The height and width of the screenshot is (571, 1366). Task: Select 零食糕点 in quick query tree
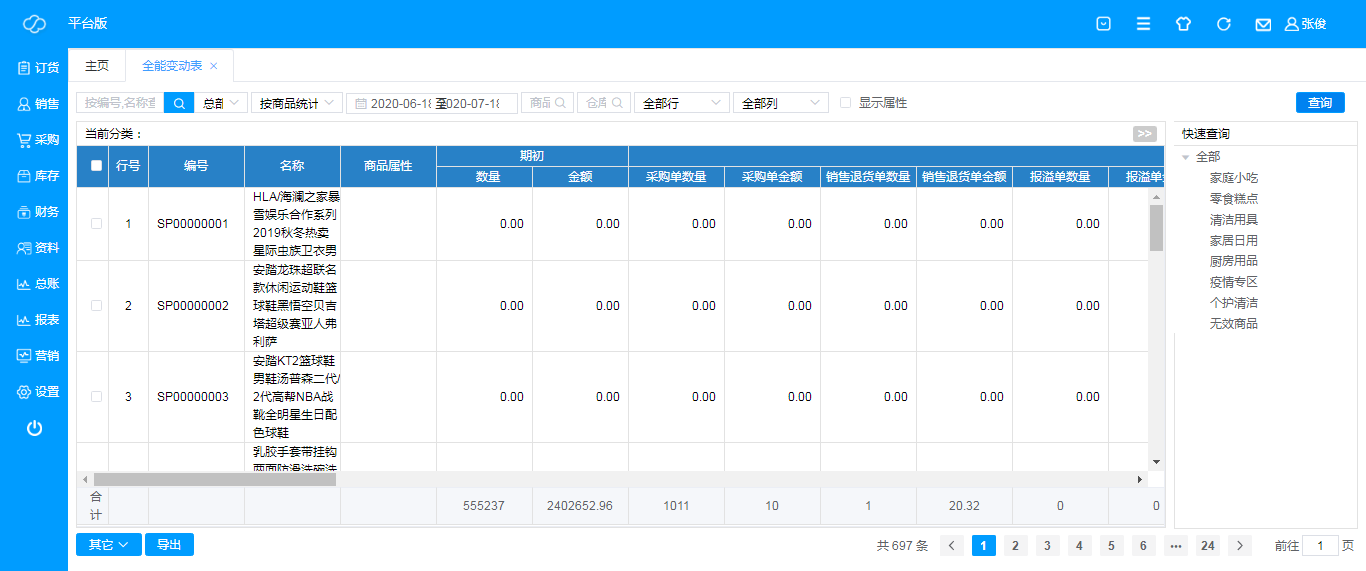[x=1233, y=199]
